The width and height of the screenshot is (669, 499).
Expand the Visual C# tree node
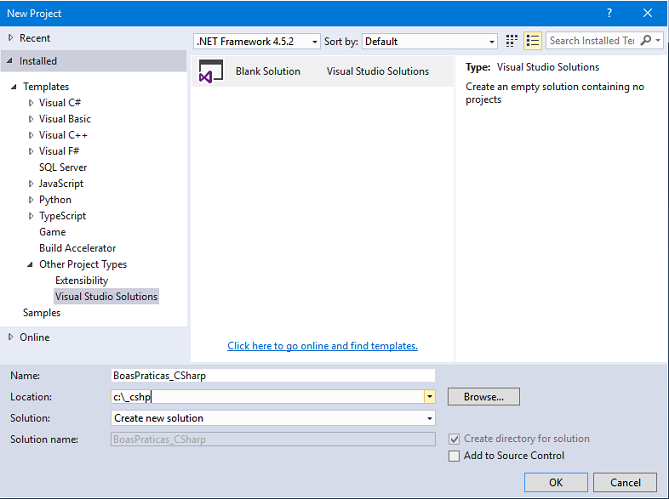point(31,103)
